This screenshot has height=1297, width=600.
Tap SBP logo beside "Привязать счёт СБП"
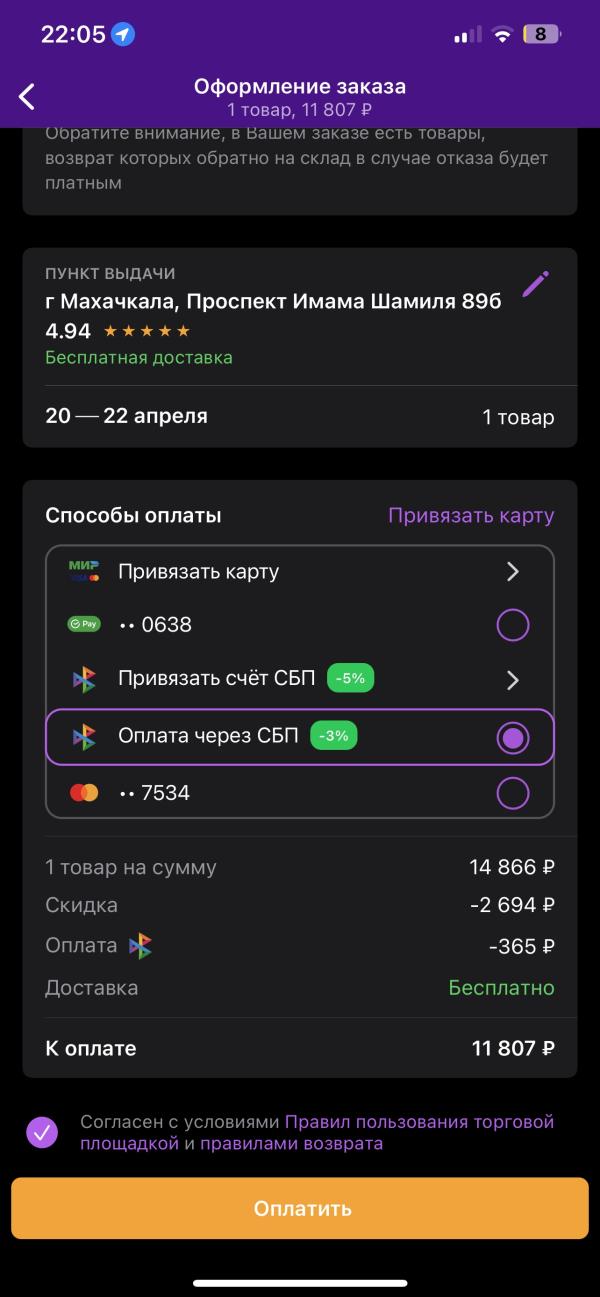[x=84, y=680]
